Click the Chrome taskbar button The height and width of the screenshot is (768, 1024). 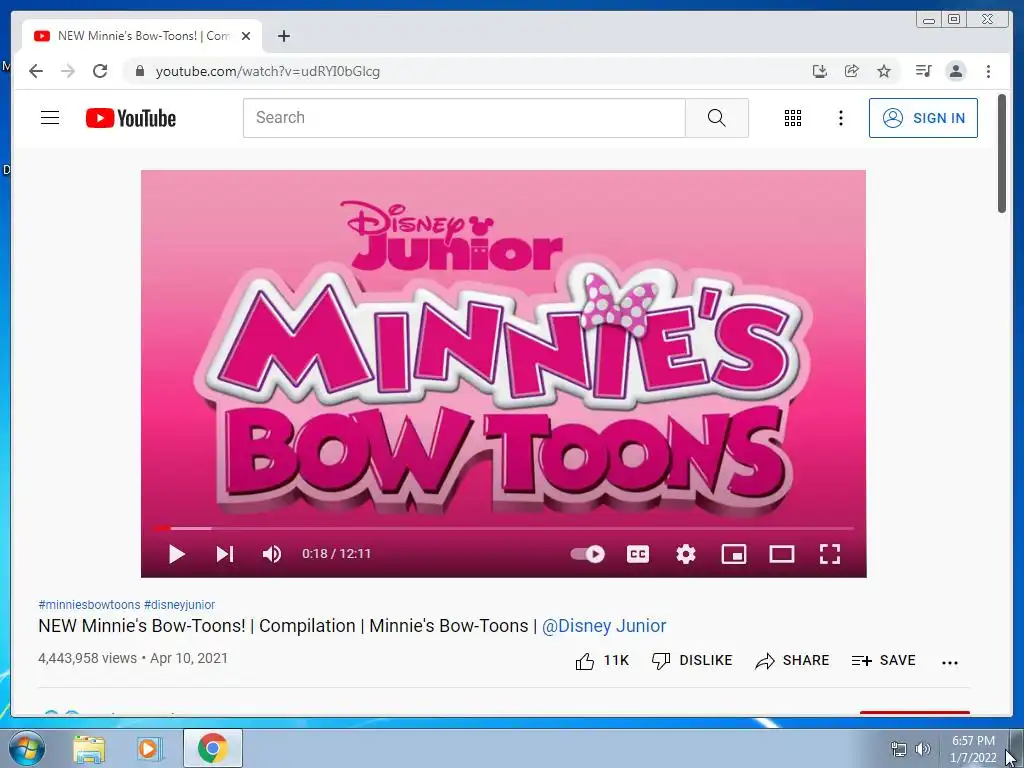pyautogui.click(x=213, y=748)
